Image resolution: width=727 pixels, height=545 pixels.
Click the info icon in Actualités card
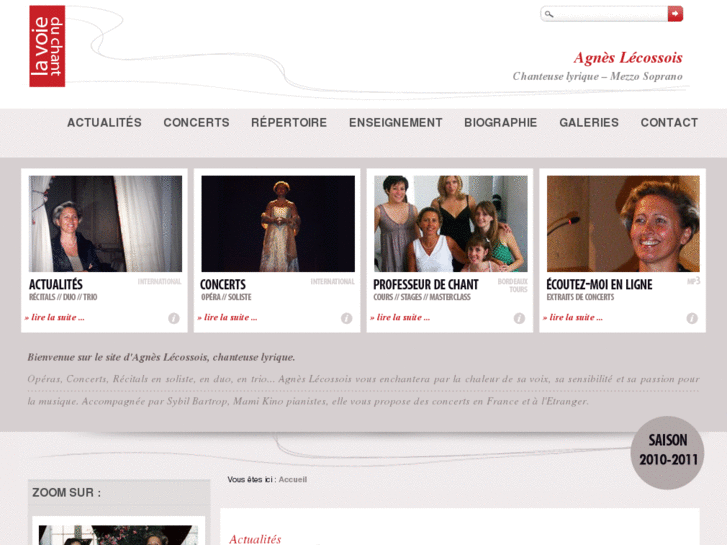174,318
